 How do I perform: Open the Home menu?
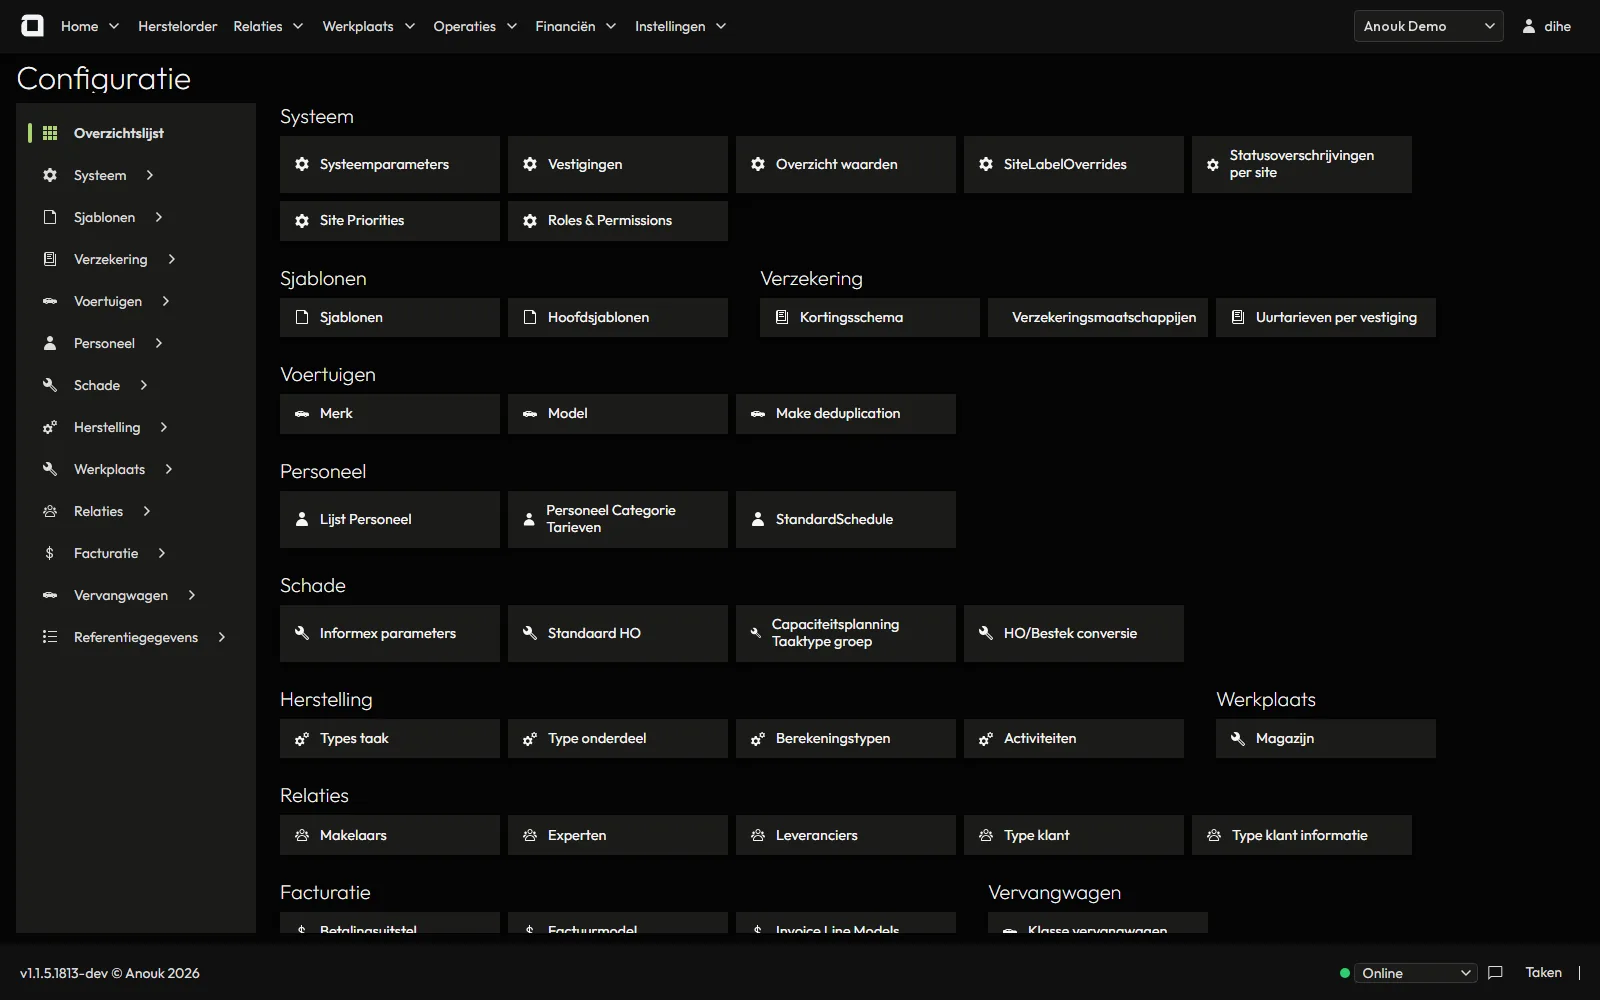[90, 26]
